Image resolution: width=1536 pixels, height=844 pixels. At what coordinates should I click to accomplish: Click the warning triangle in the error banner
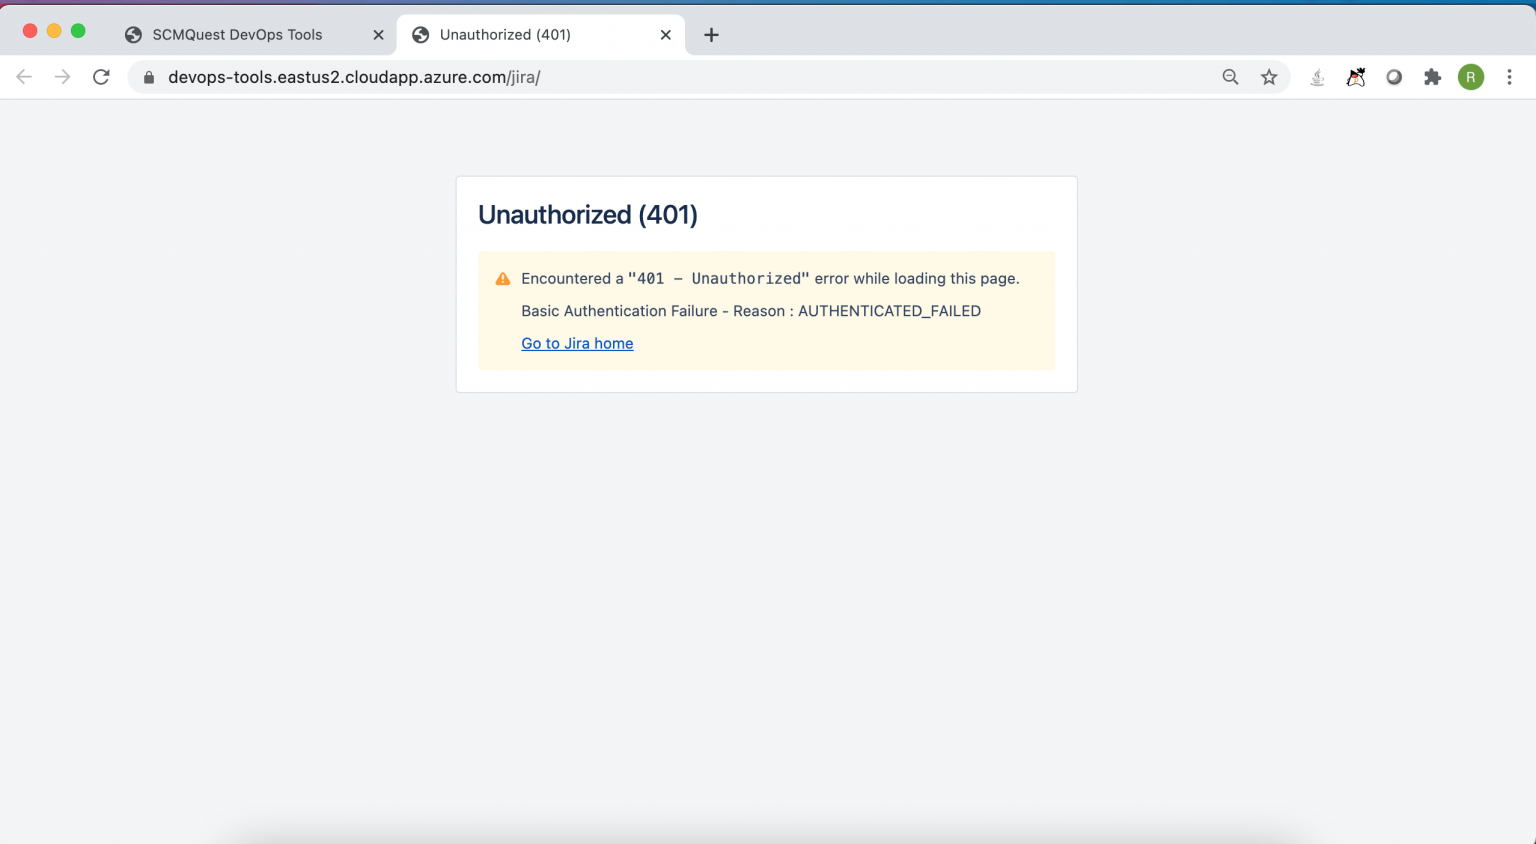click(503, 278)
